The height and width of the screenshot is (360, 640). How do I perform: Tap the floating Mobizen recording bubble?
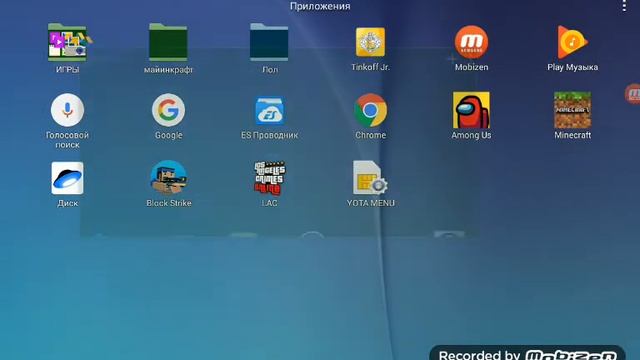633,94
